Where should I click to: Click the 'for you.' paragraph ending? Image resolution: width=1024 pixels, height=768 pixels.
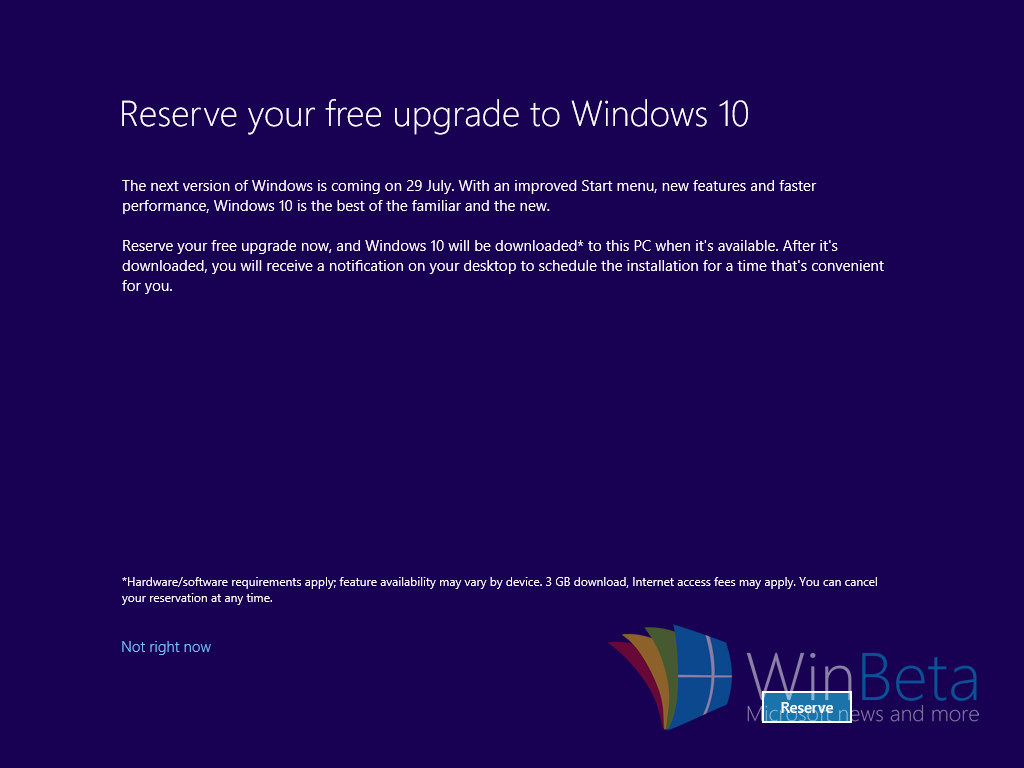(x=147, y=286)
